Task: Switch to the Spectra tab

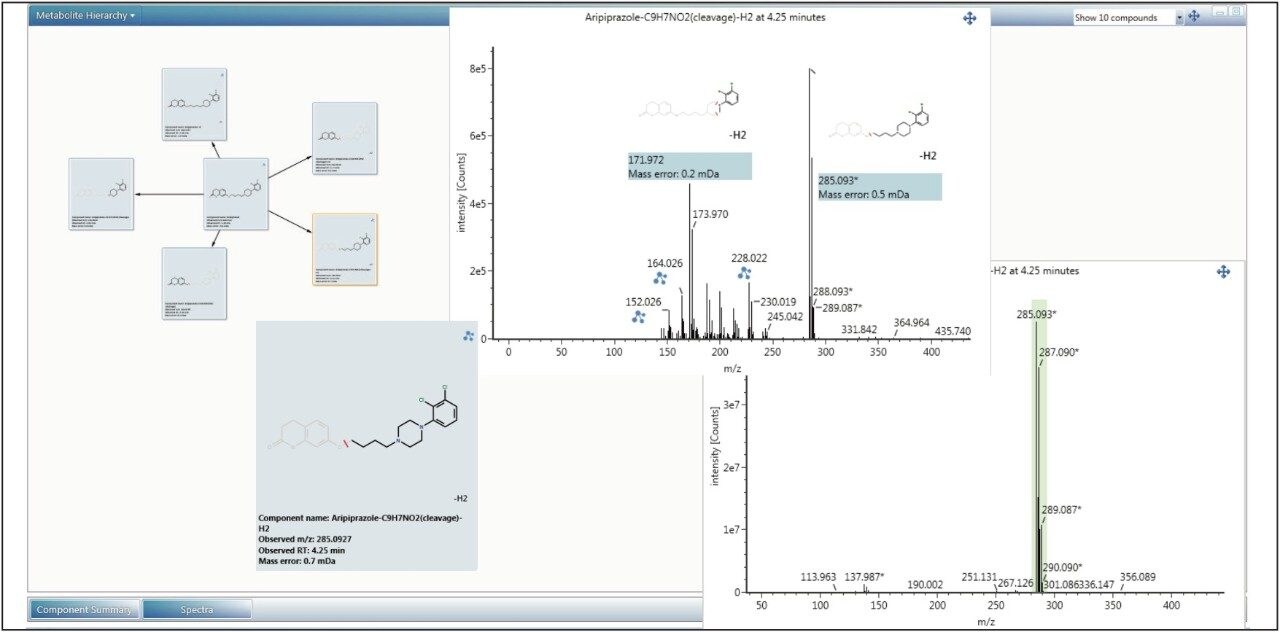Action: point(198,608)
